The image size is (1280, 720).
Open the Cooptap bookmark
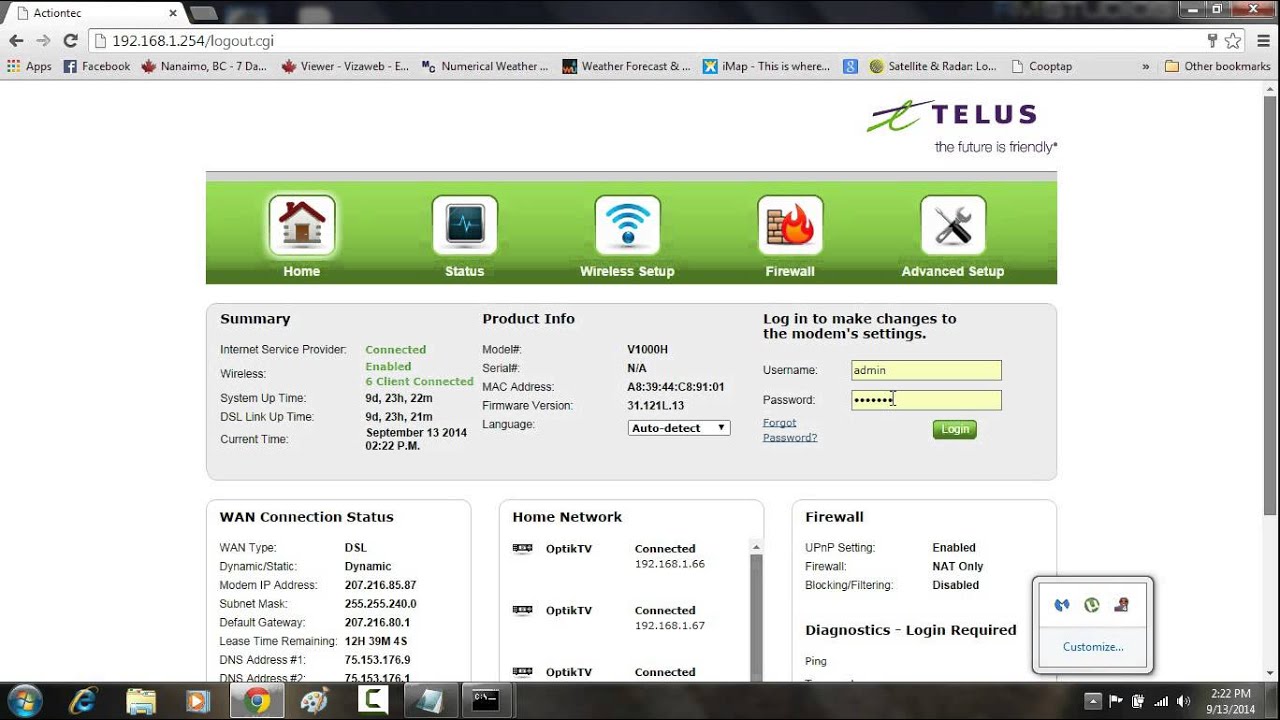click(x=1041, y=66)
